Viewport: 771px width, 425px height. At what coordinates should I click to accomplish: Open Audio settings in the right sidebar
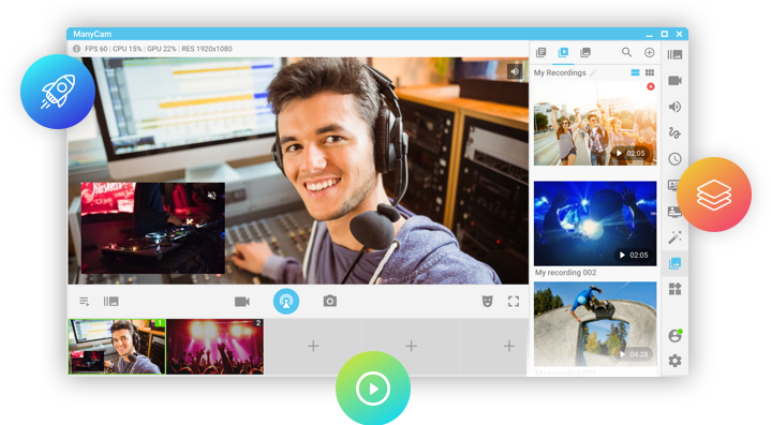pyautogui.click(x=675, y=107)
